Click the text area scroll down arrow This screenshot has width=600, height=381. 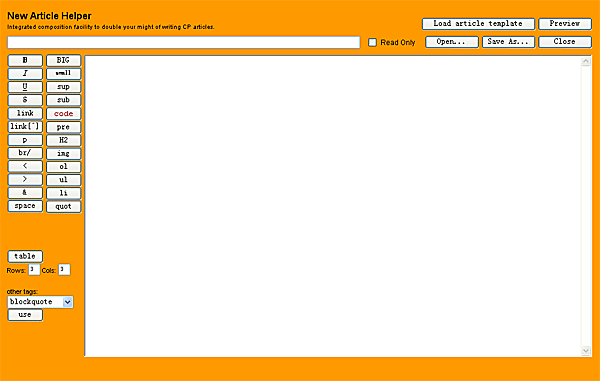586,351
